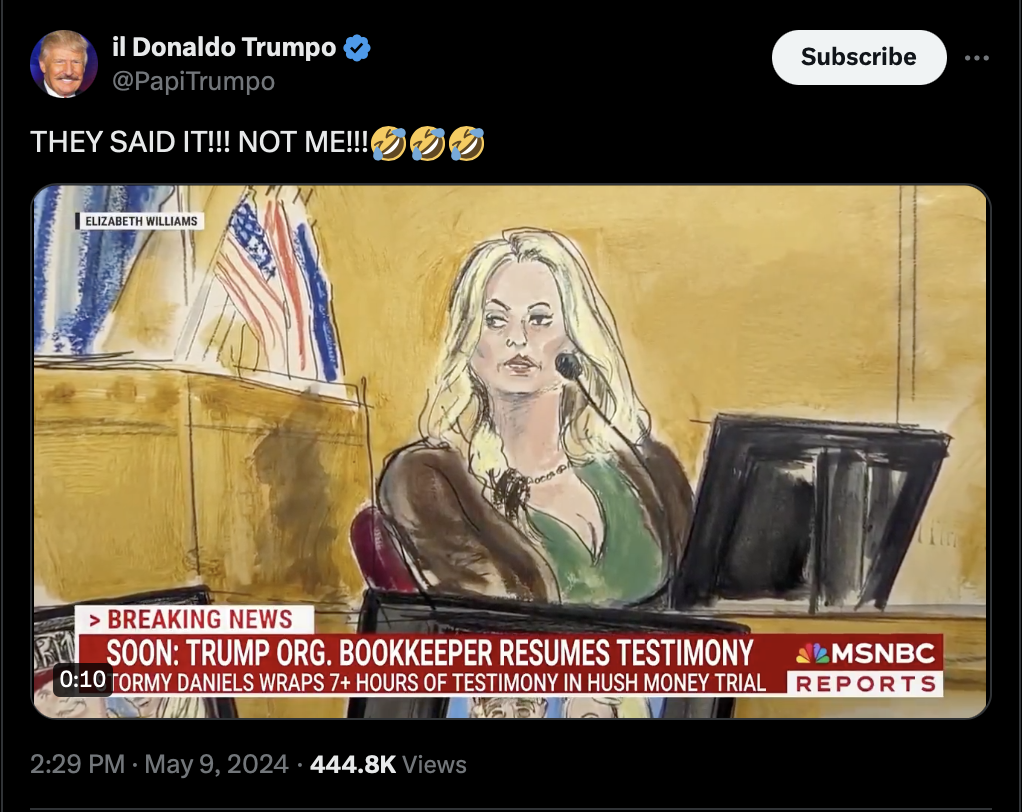This screenshot has width=1022, height=812.
Task: Open the three-dot more options menu
Action: (x=976, y=58)
